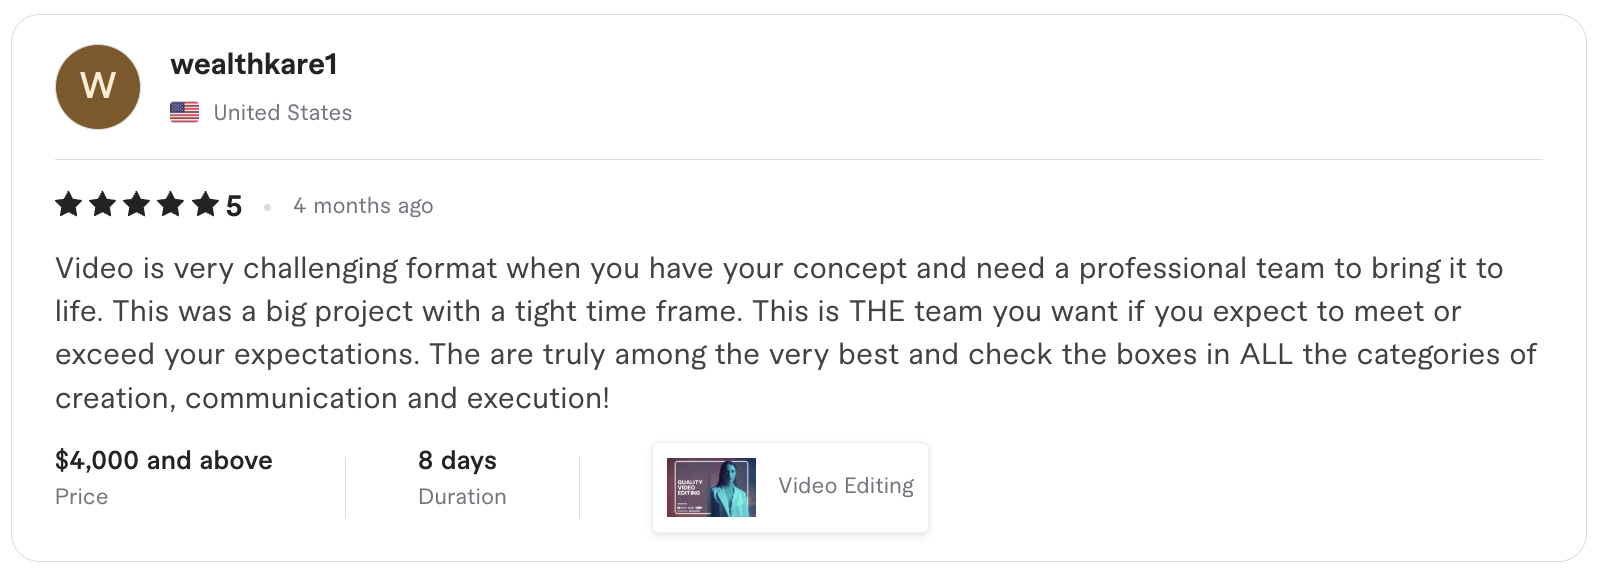
Task: Click the dot separator before the timestamp
Action: (268, 207)
